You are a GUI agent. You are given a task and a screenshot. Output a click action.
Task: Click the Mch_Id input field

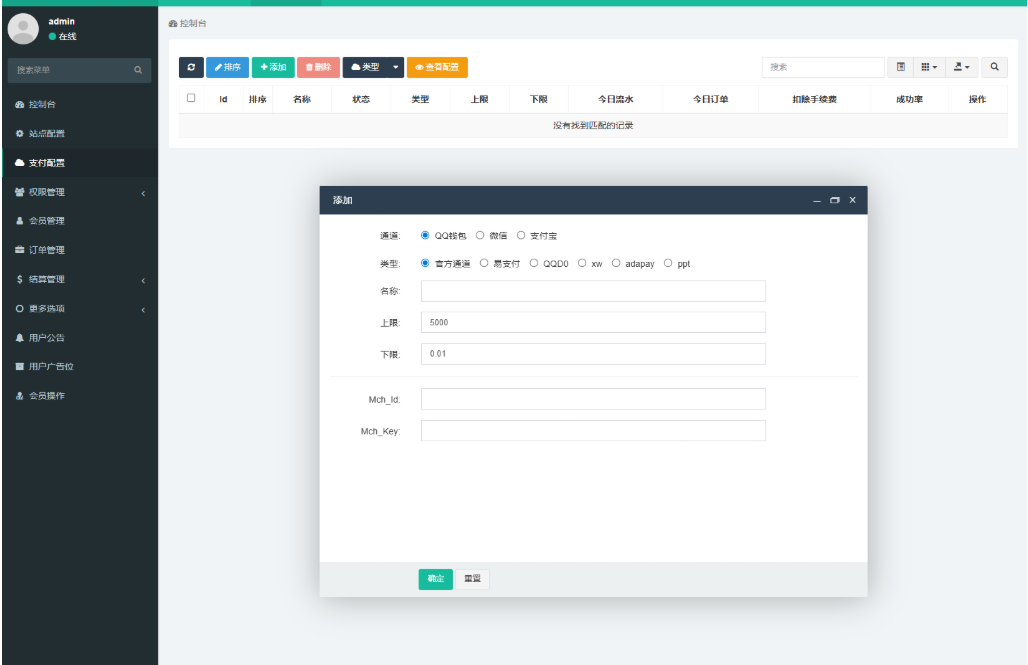593,399
